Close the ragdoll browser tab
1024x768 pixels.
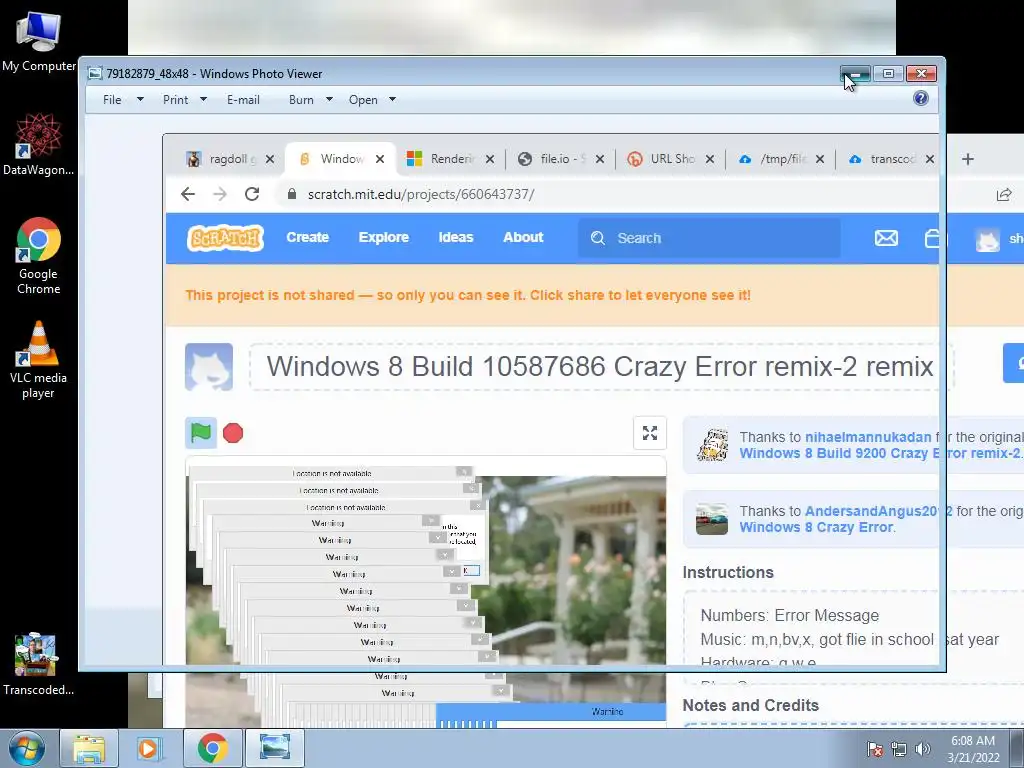270,159
